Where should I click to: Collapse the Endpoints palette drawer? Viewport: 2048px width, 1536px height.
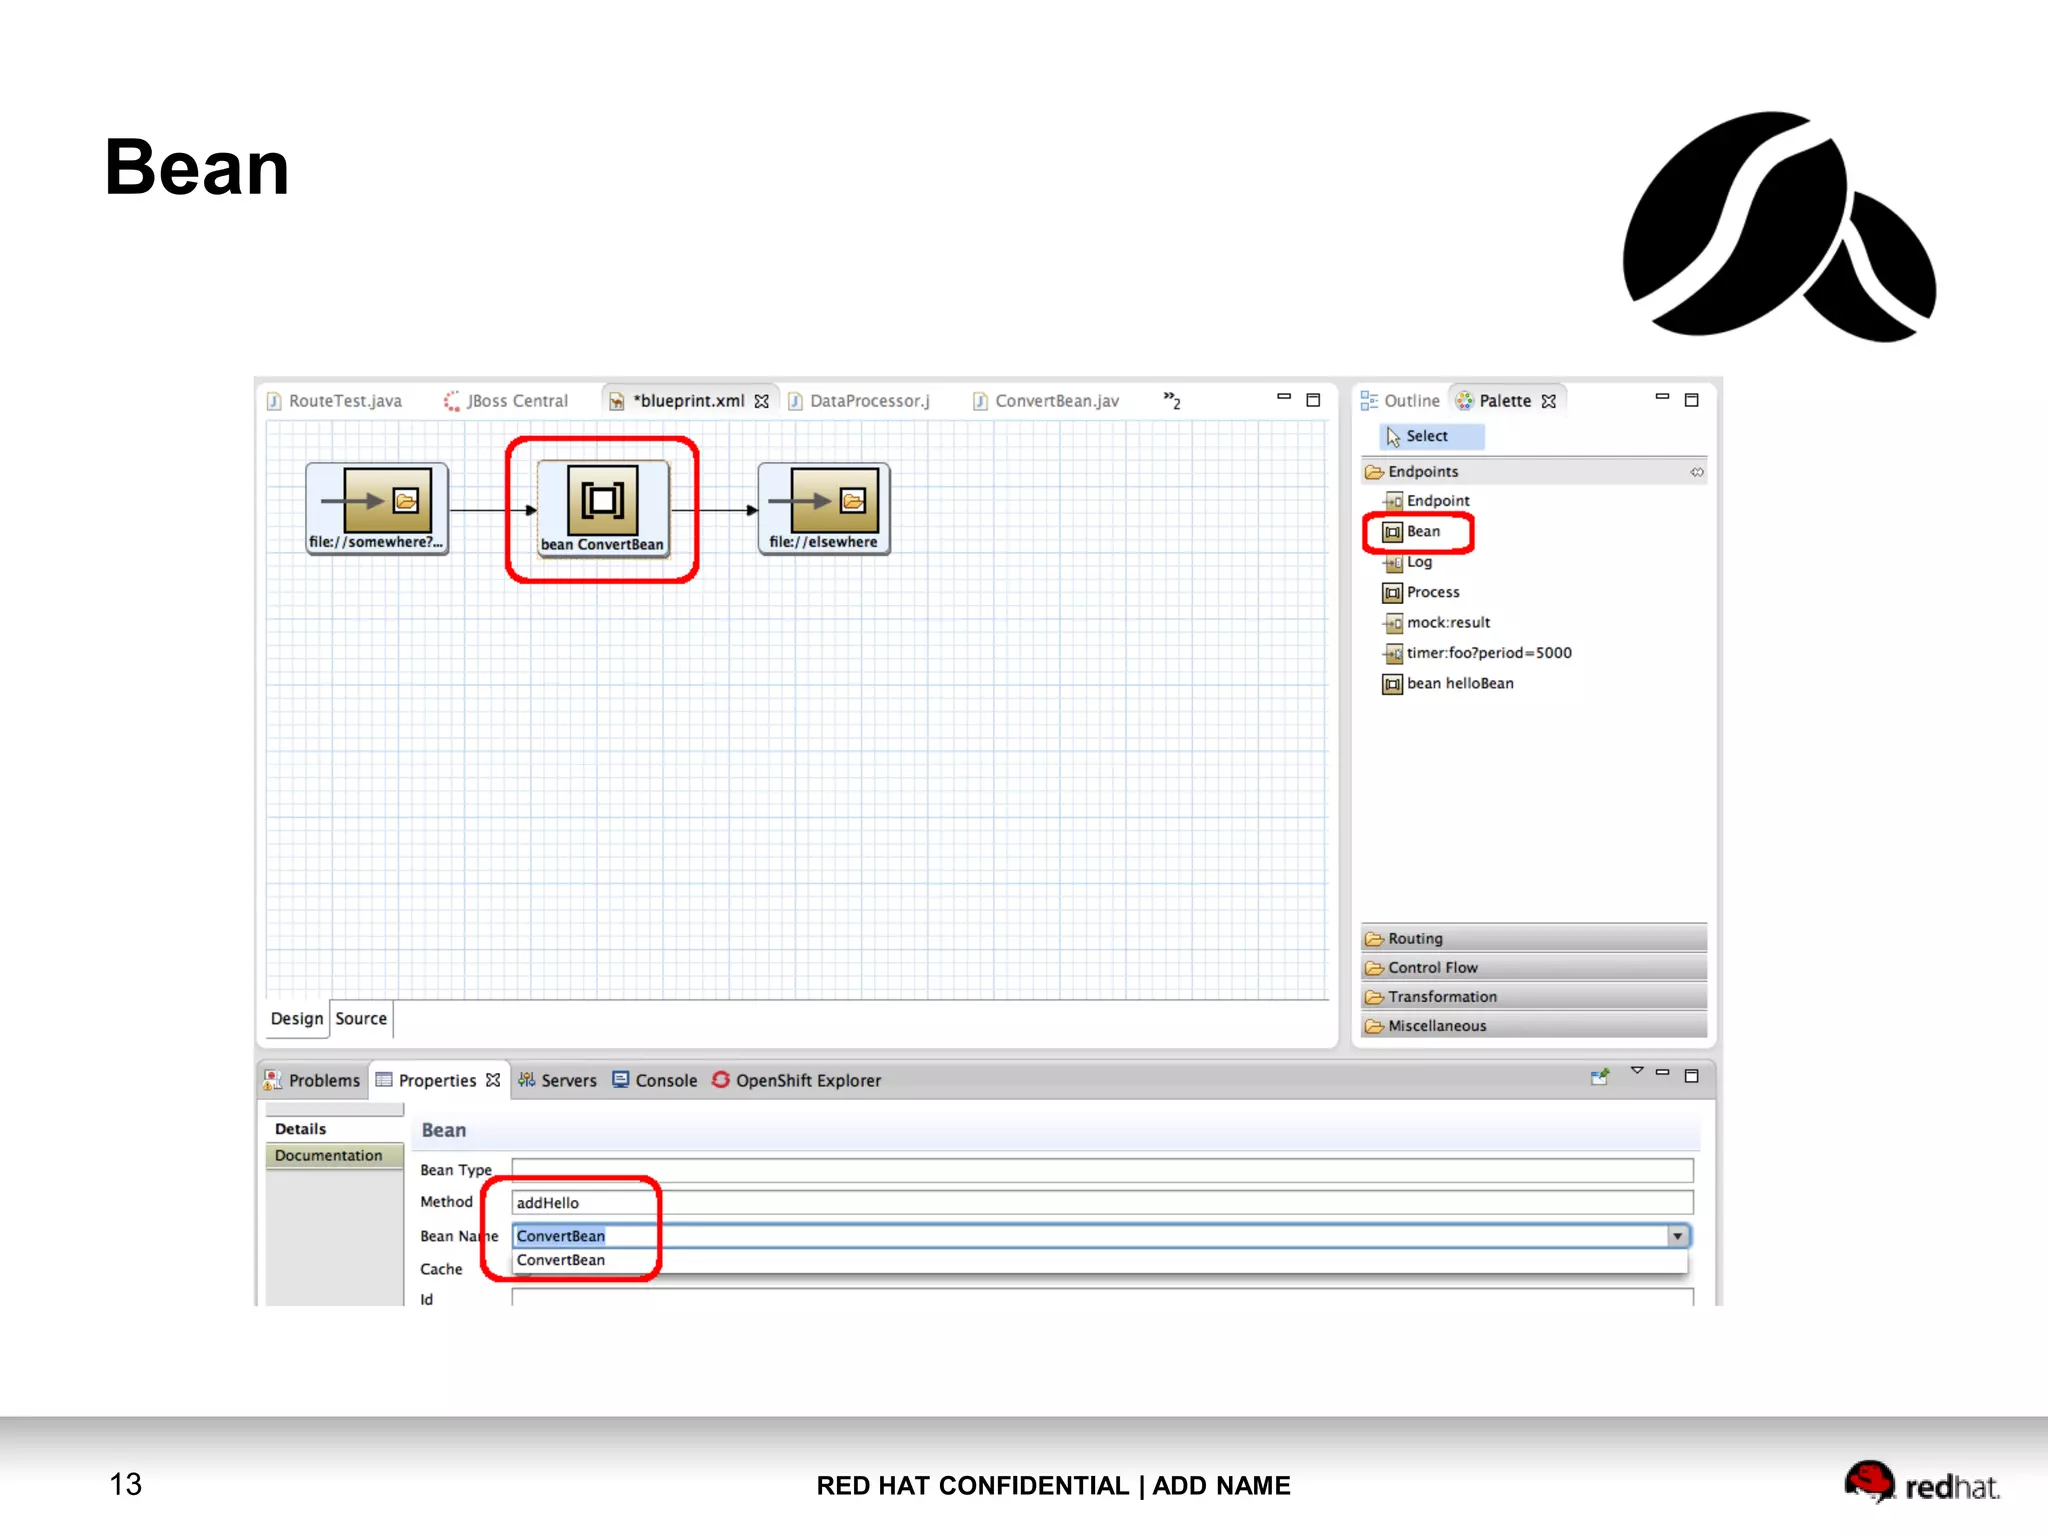coord(1534,471)
